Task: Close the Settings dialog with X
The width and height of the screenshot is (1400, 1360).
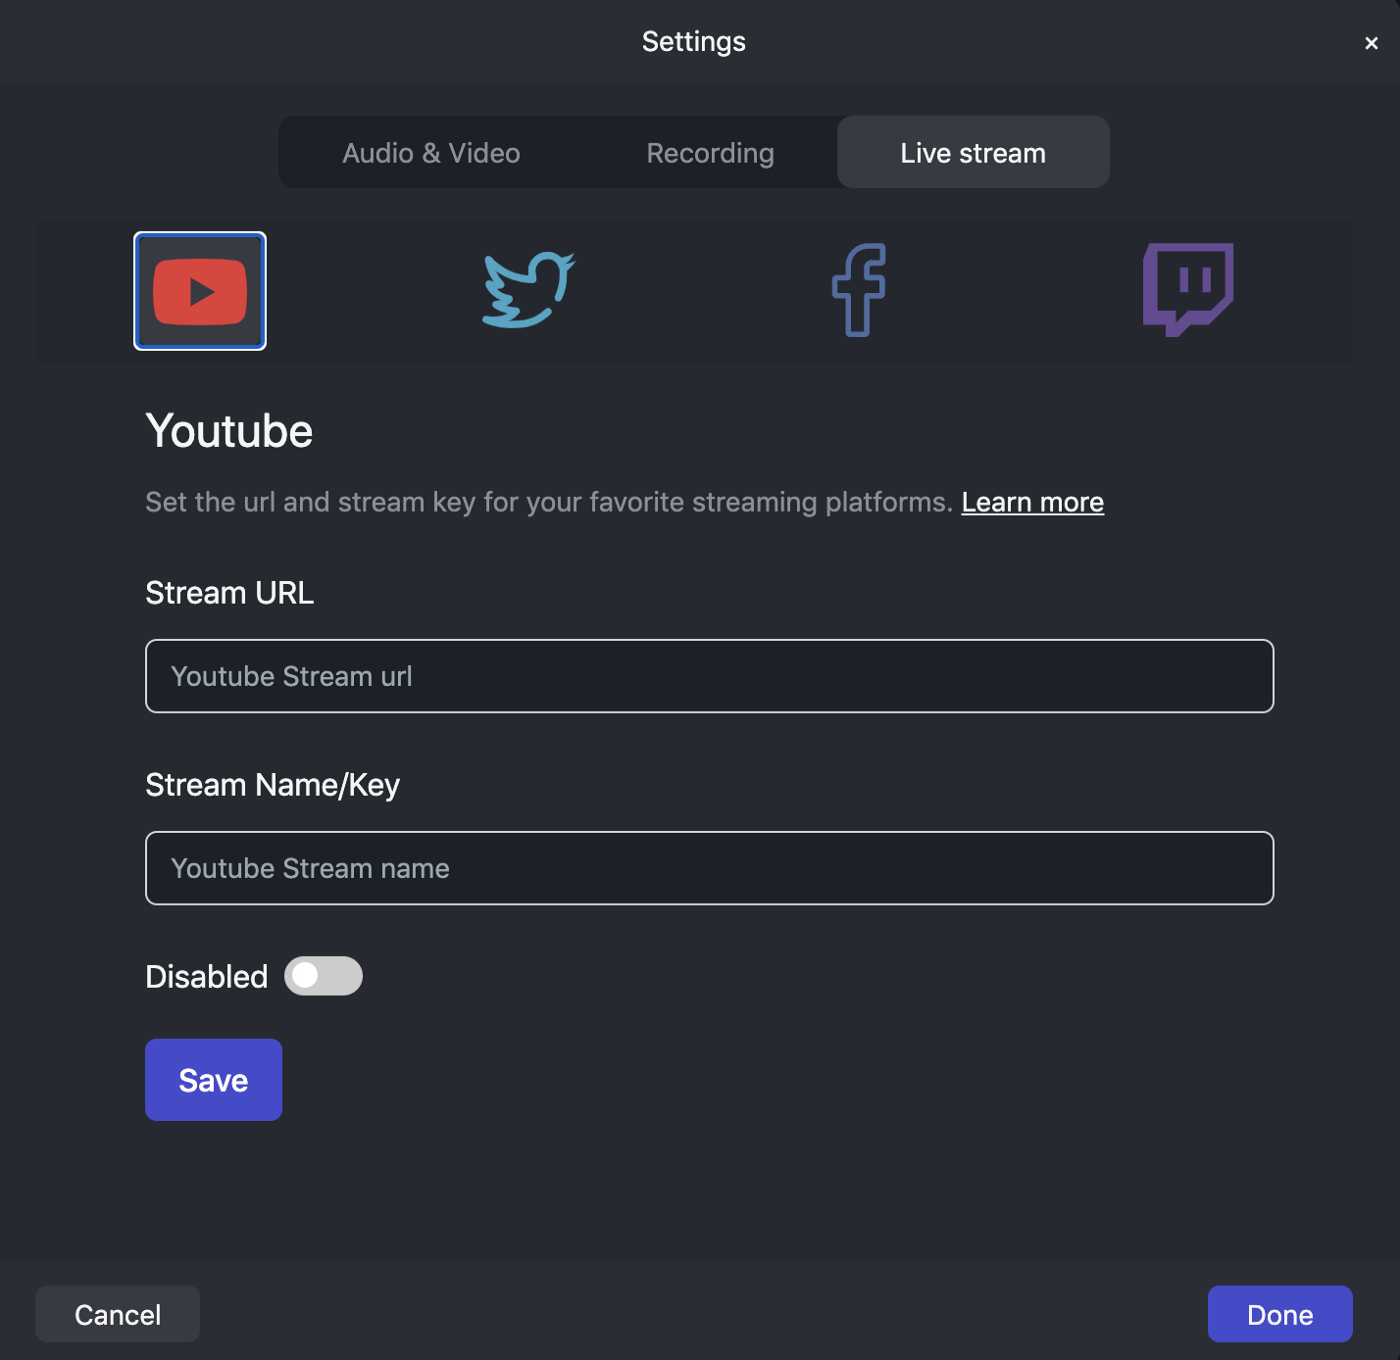Action: point(1371,43)
